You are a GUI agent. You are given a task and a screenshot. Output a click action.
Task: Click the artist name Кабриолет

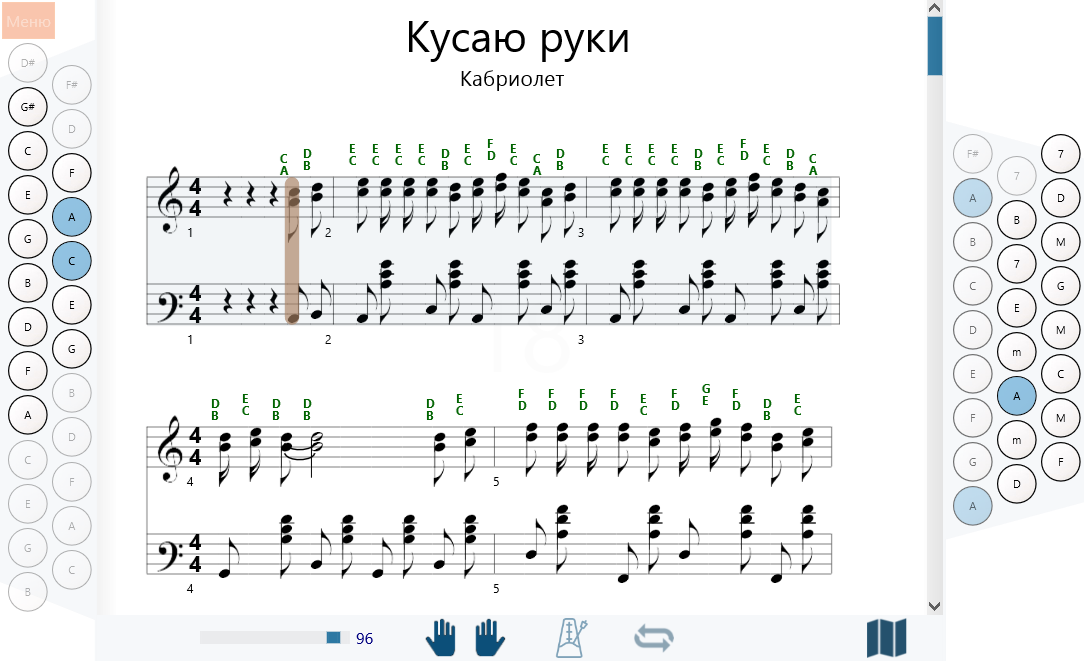[x=512, y=79]
